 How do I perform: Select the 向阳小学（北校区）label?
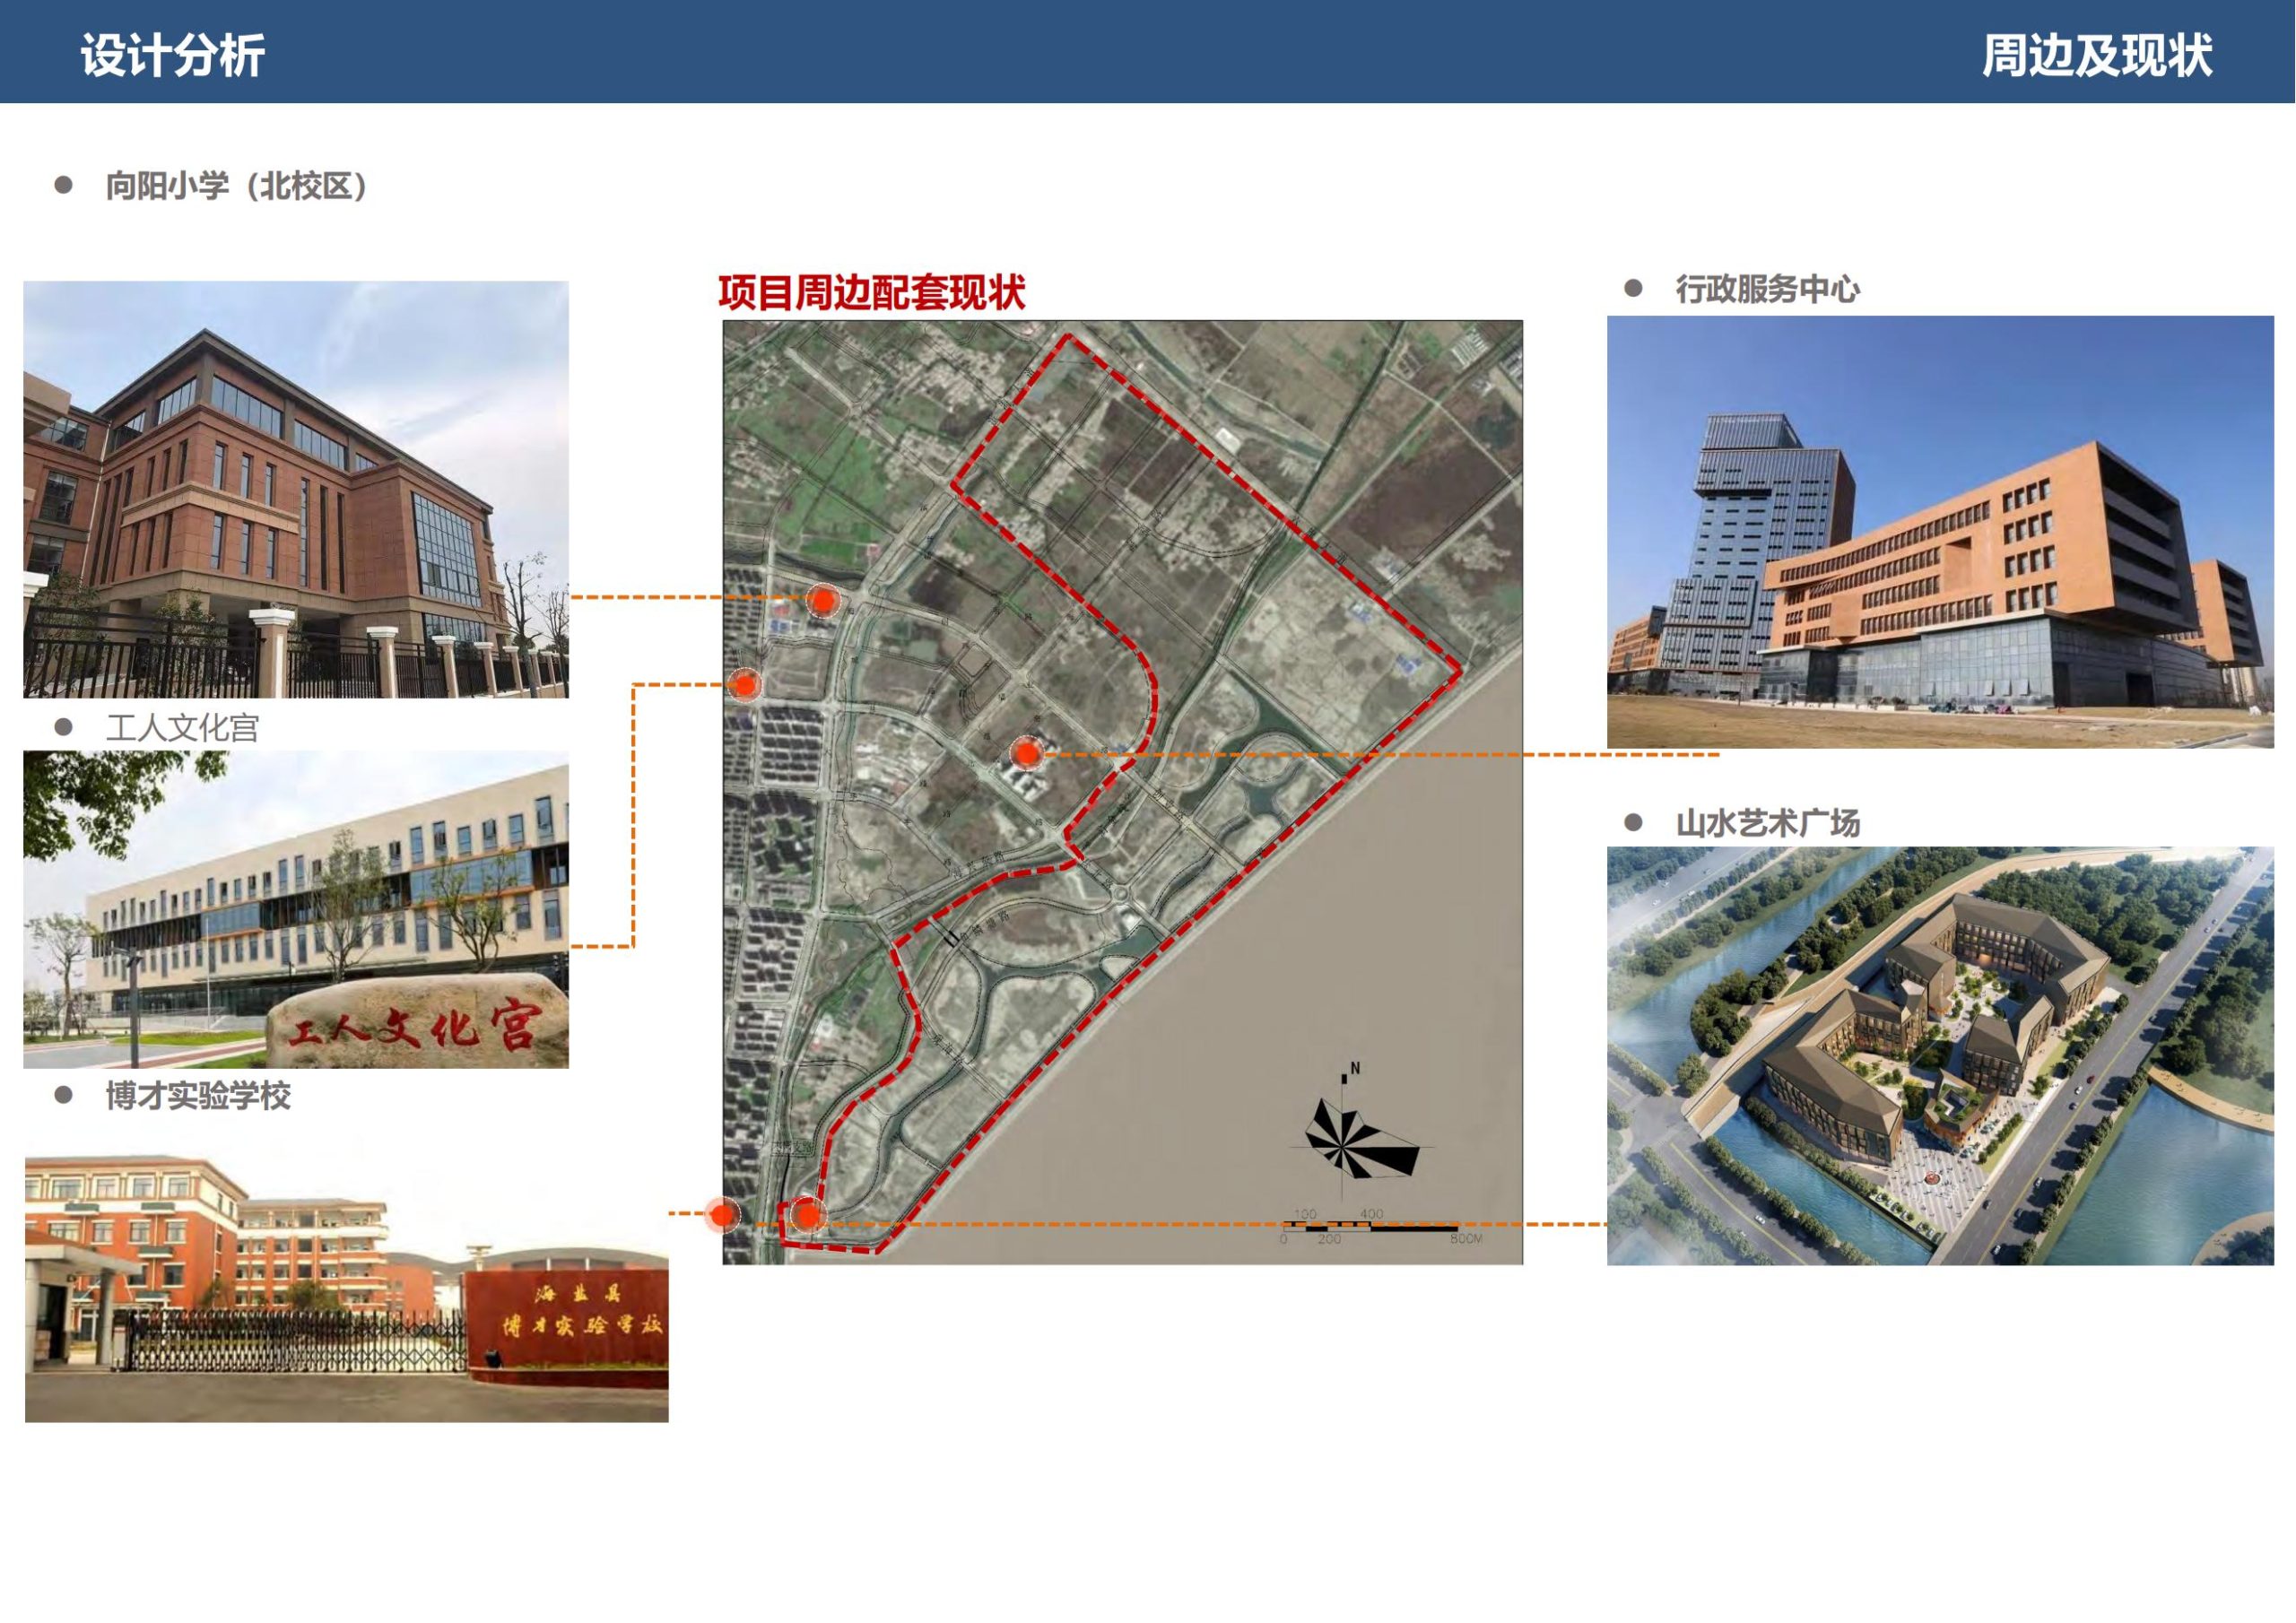tap(237, 186)
